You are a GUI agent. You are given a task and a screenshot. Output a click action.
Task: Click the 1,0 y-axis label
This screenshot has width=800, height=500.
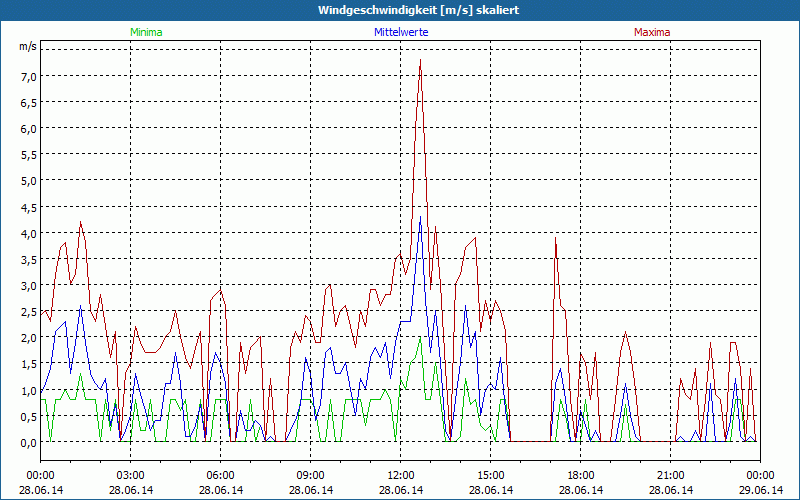click(x=29, y=390)
